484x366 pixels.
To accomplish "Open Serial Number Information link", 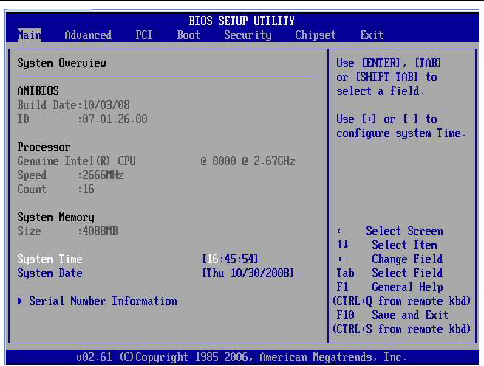I will 103,301.
